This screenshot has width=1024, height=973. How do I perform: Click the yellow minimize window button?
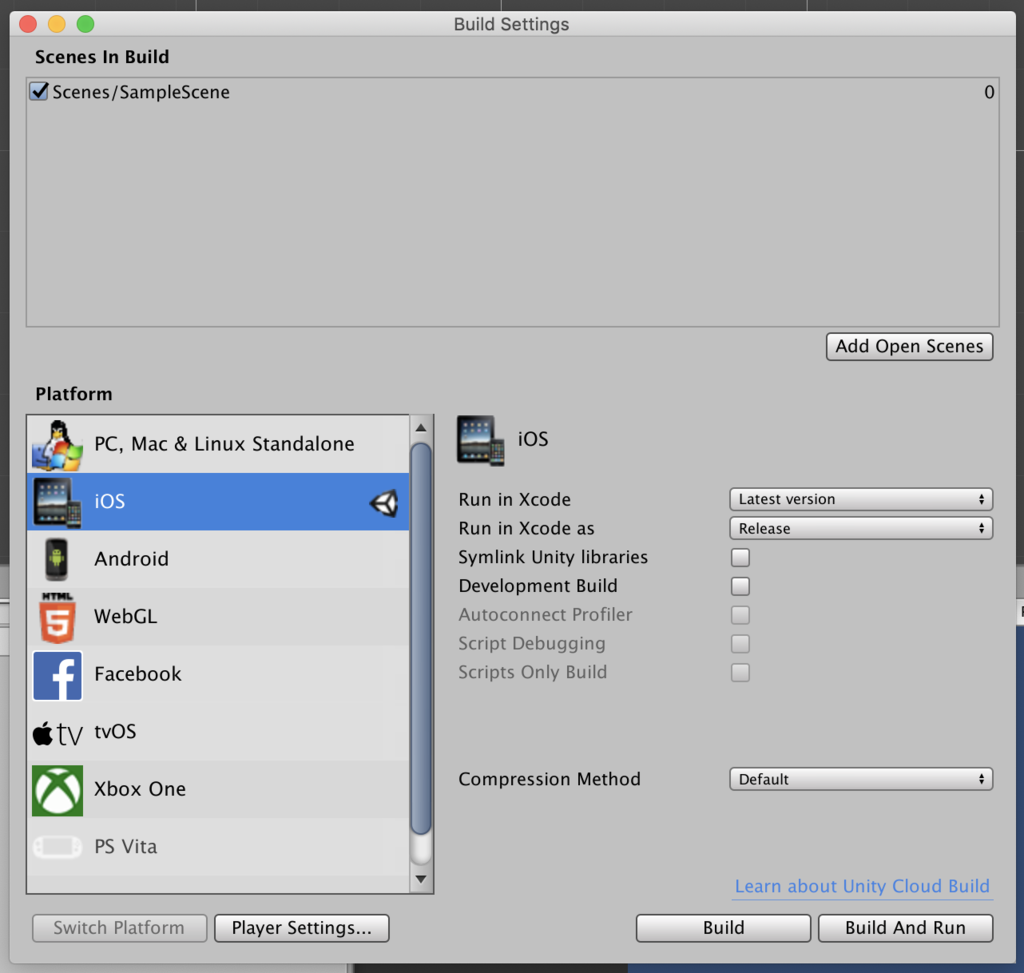[x=57, y=24]
